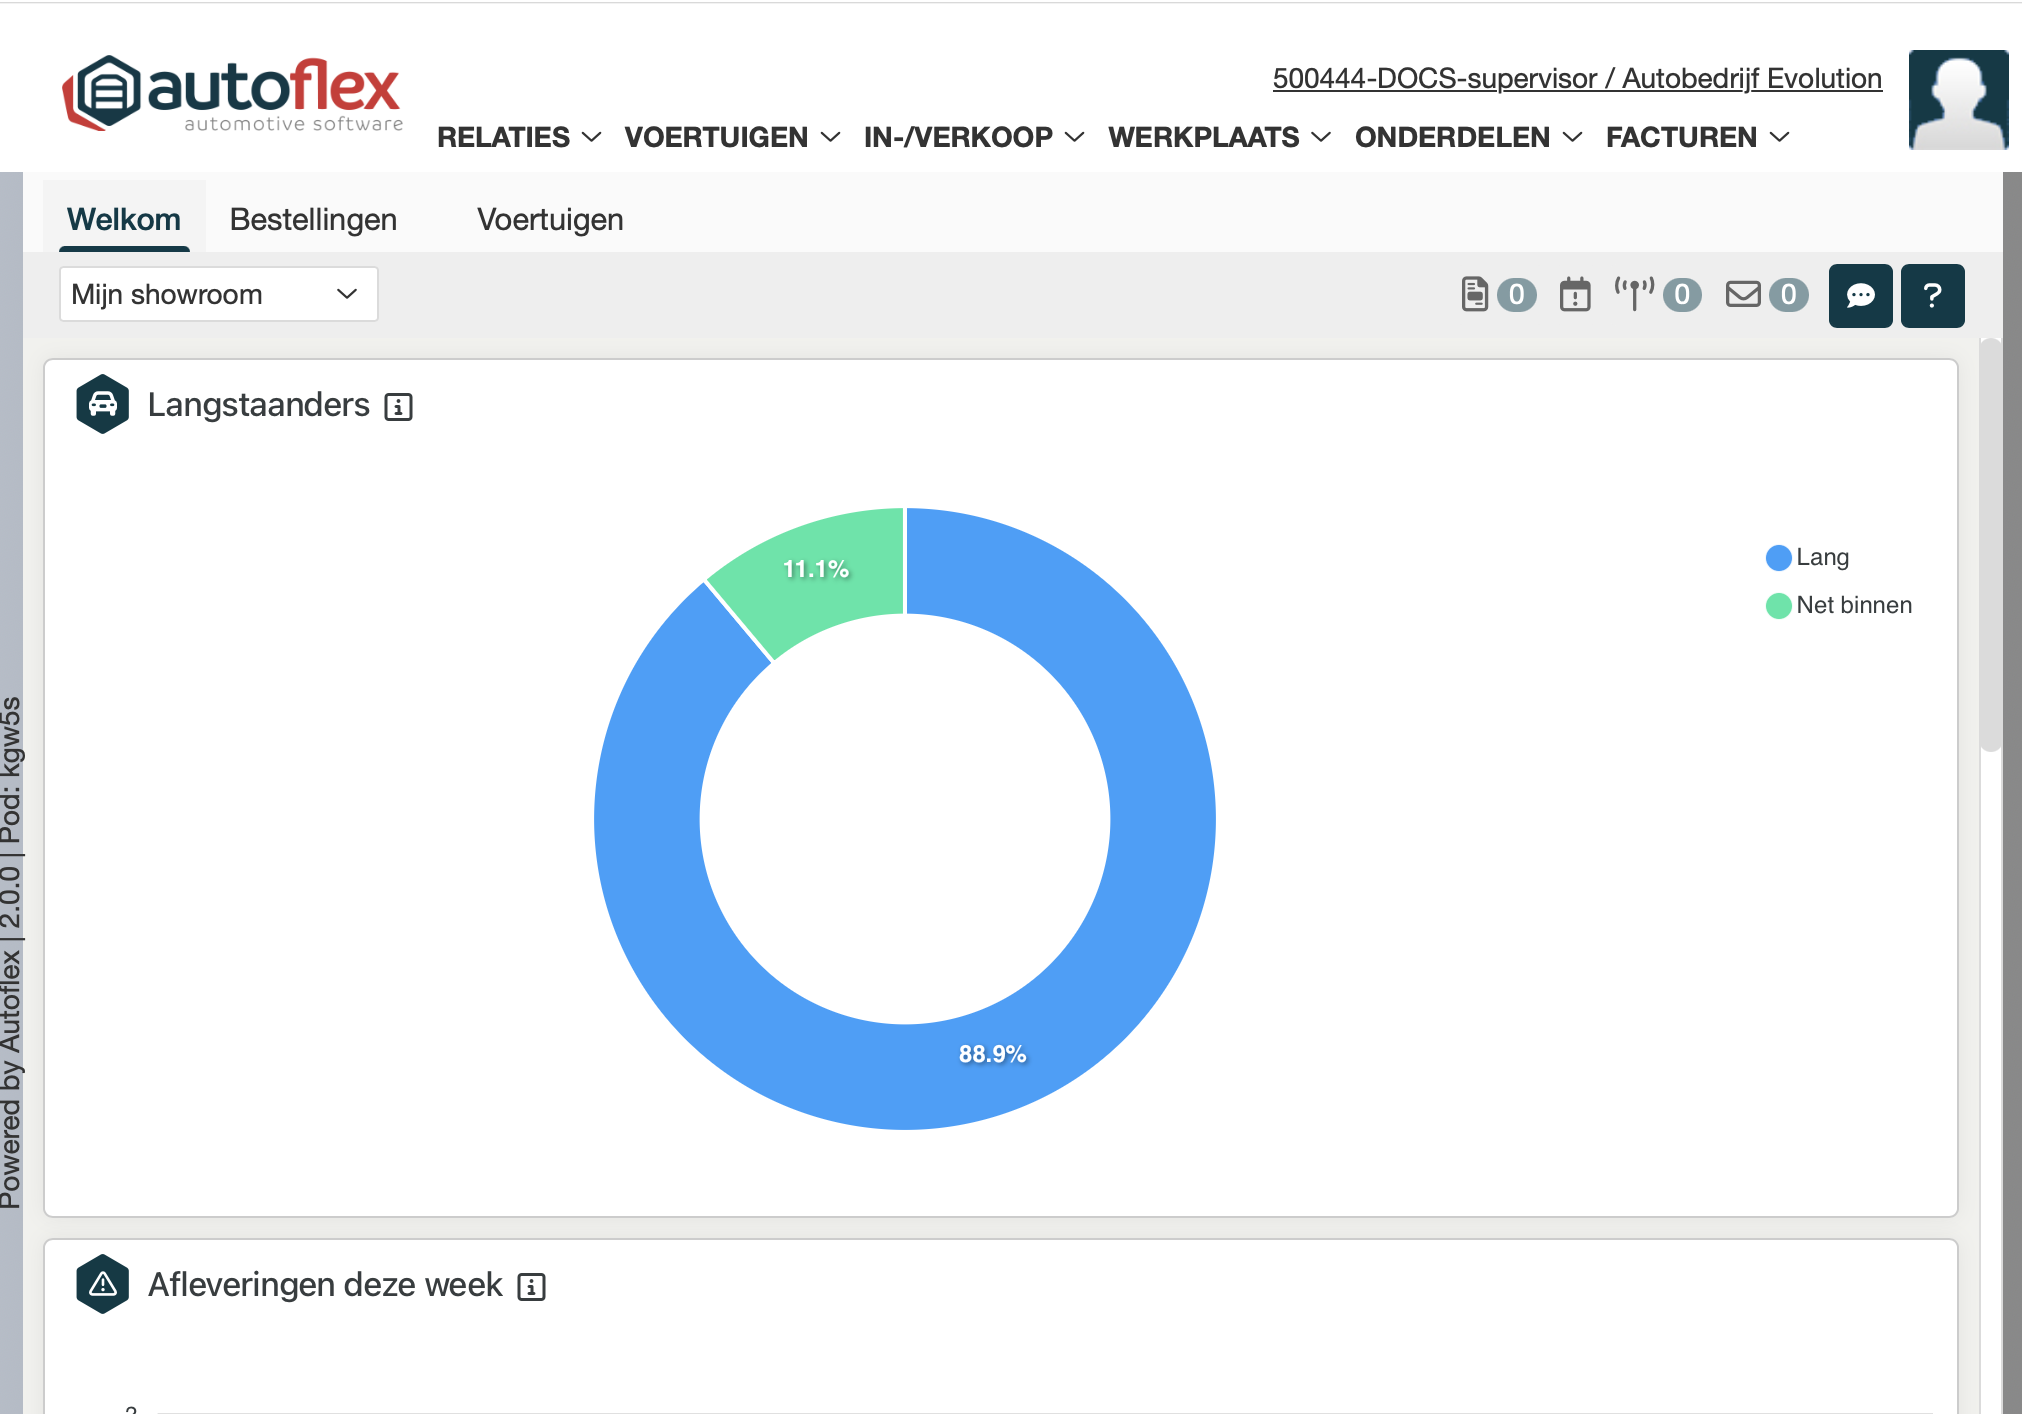Toggle the Lang legend entry
This screenshot has width=2022, height=1414.
(1808, 558)
